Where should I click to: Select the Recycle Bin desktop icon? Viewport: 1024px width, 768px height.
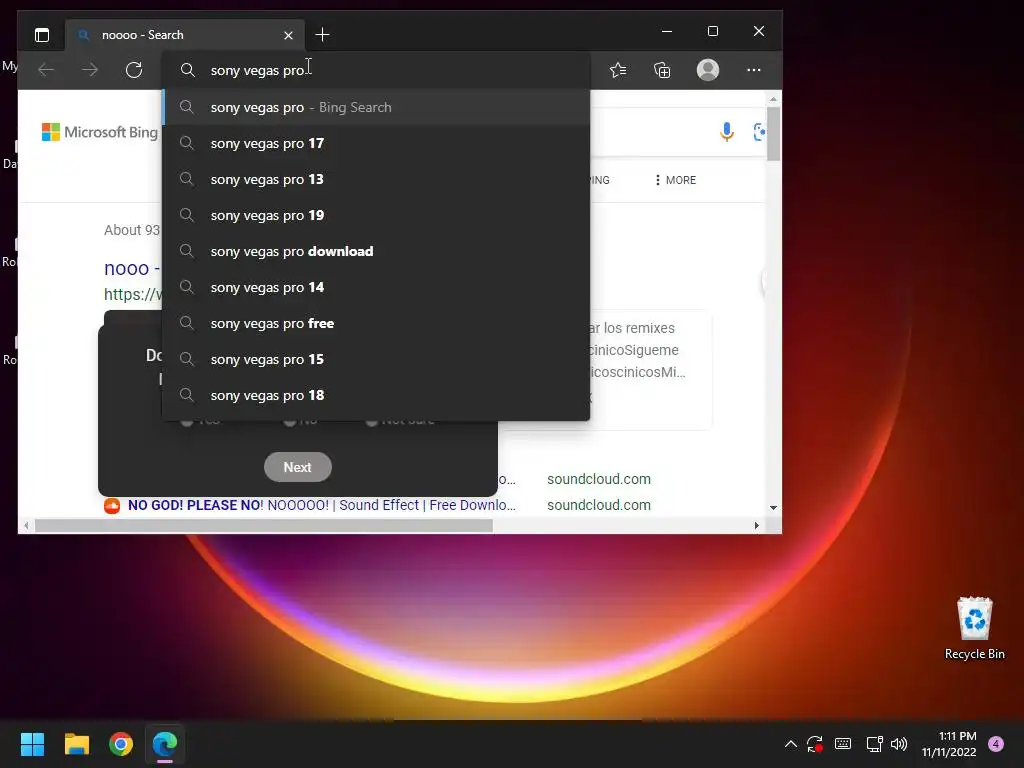pos(974,628)
